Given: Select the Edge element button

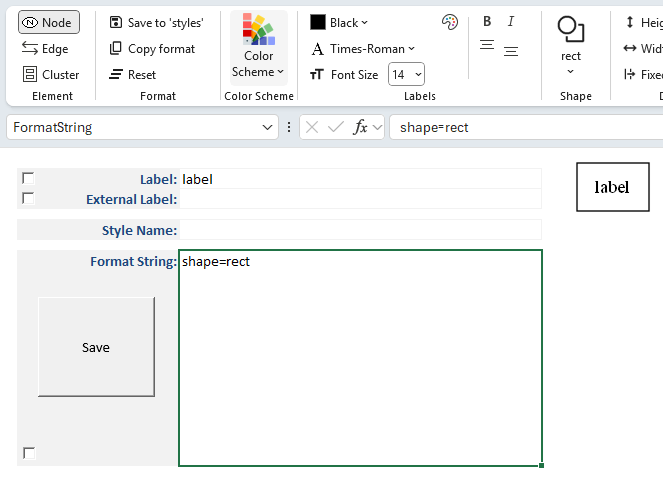Looking at the screenshot, I should 46,48.
